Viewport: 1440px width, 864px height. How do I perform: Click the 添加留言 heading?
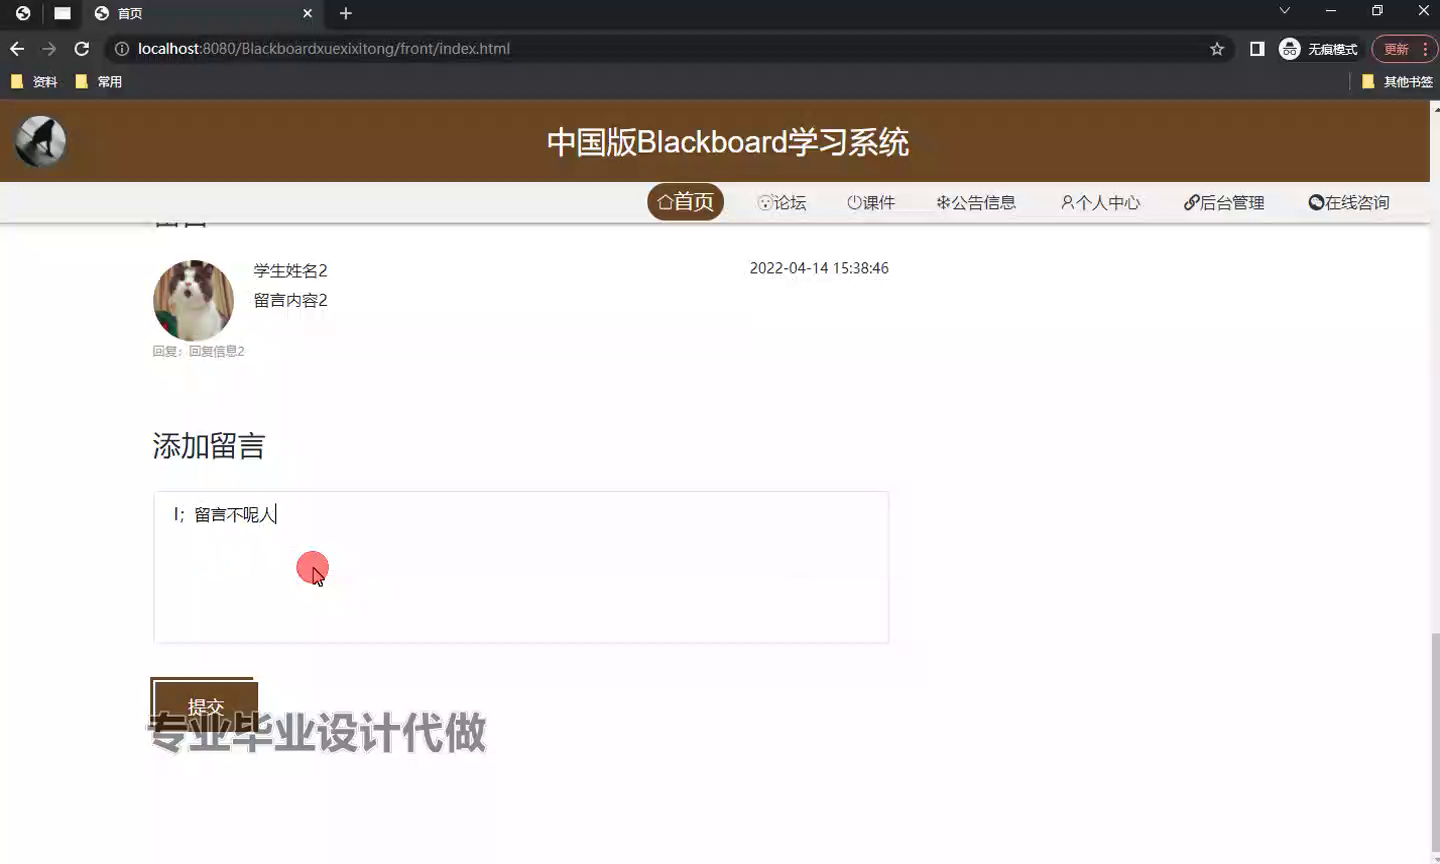tap(208, 446)
